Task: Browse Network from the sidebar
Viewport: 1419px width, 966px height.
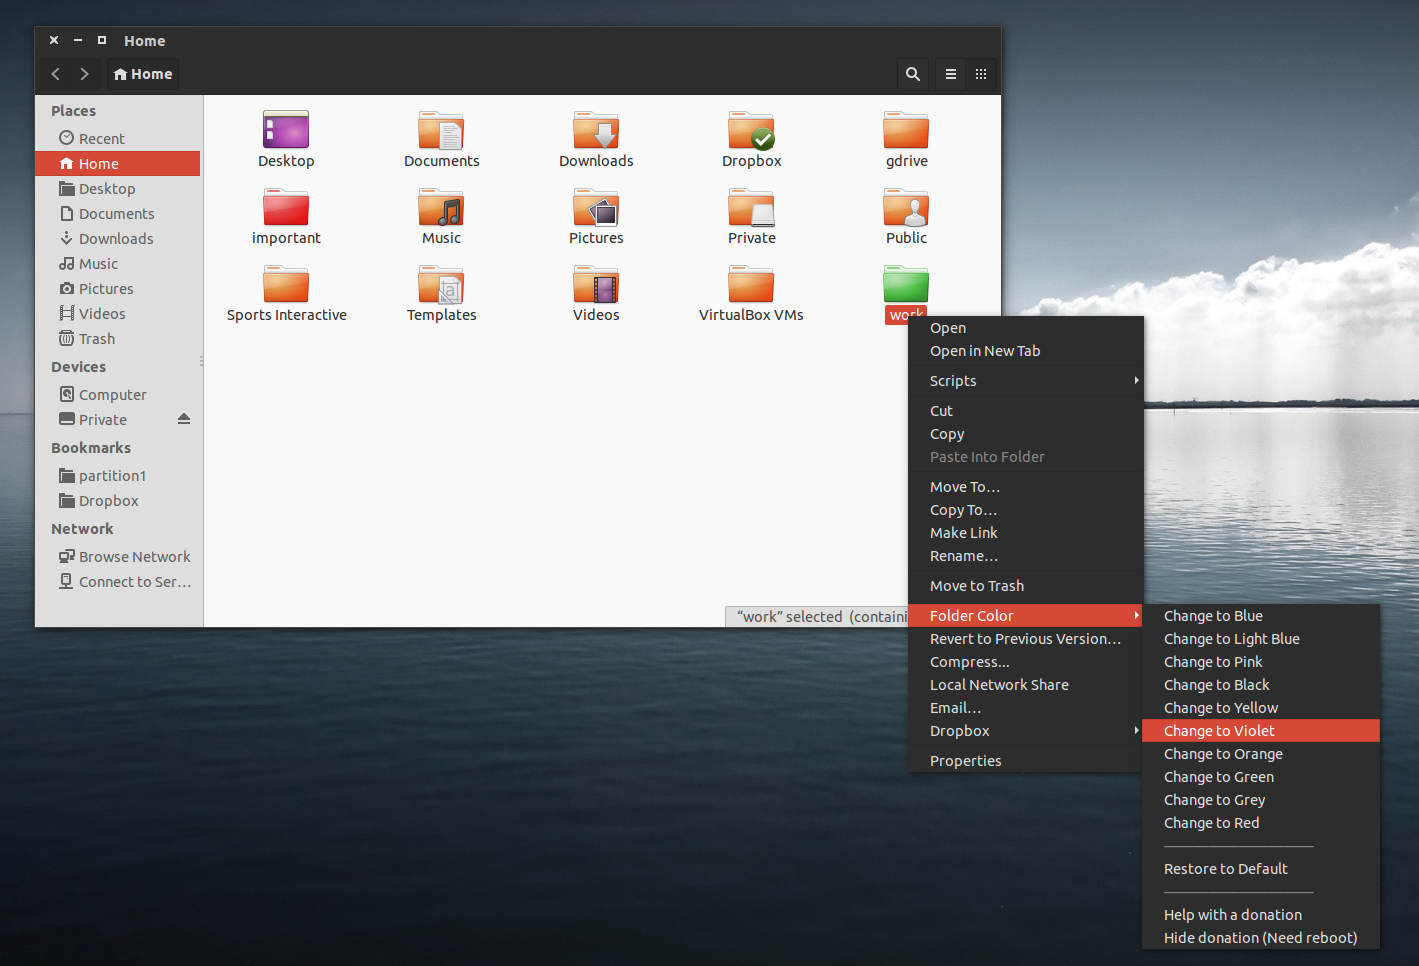Action: (134, 556)
